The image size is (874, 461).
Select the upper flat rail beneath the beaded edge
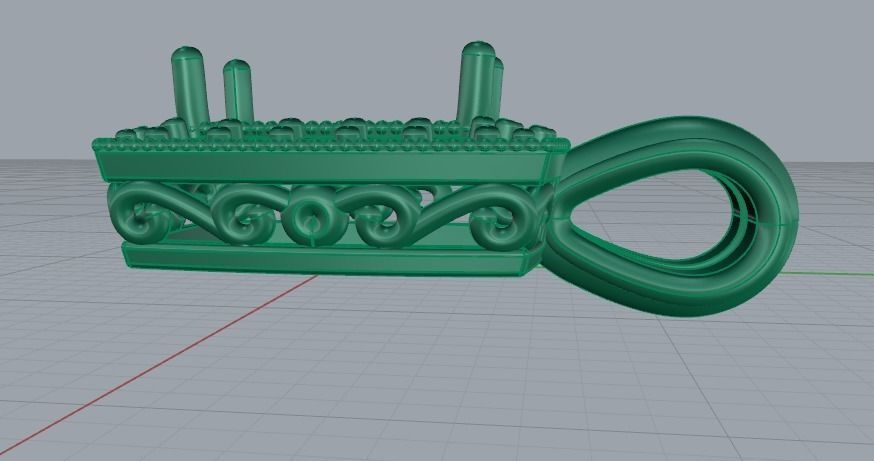[329, 168]
